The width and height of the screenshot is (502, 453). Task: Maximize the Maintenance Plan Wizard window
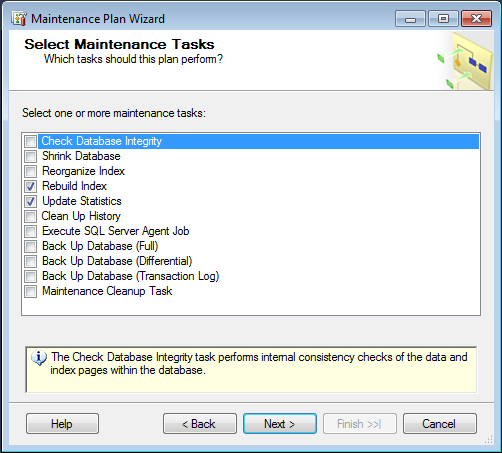click(443, 19)
